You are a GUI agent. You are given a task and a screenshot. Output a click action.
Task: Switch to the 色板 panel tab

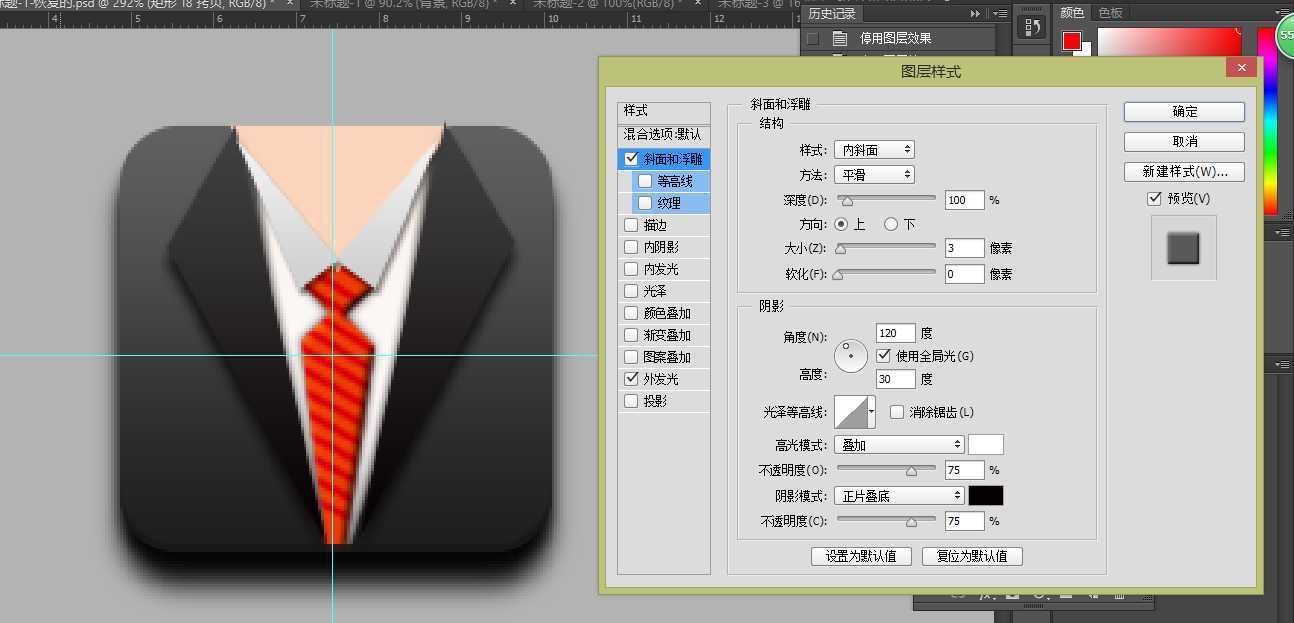1110,13
